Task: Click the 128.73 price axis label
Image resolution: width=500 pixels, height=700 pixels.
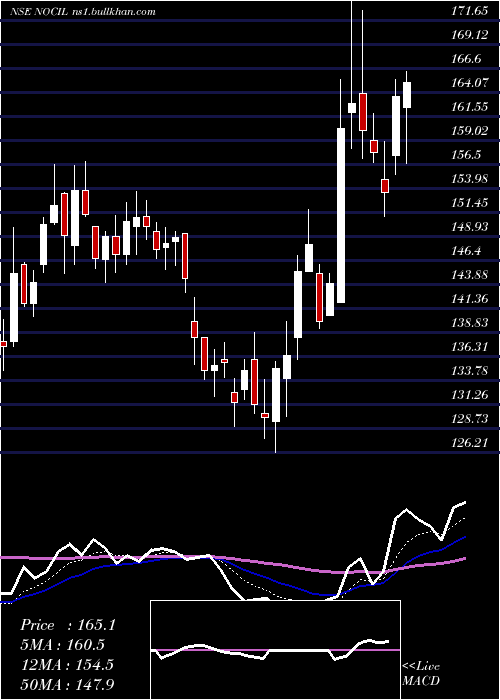Action: coord(469,420)
